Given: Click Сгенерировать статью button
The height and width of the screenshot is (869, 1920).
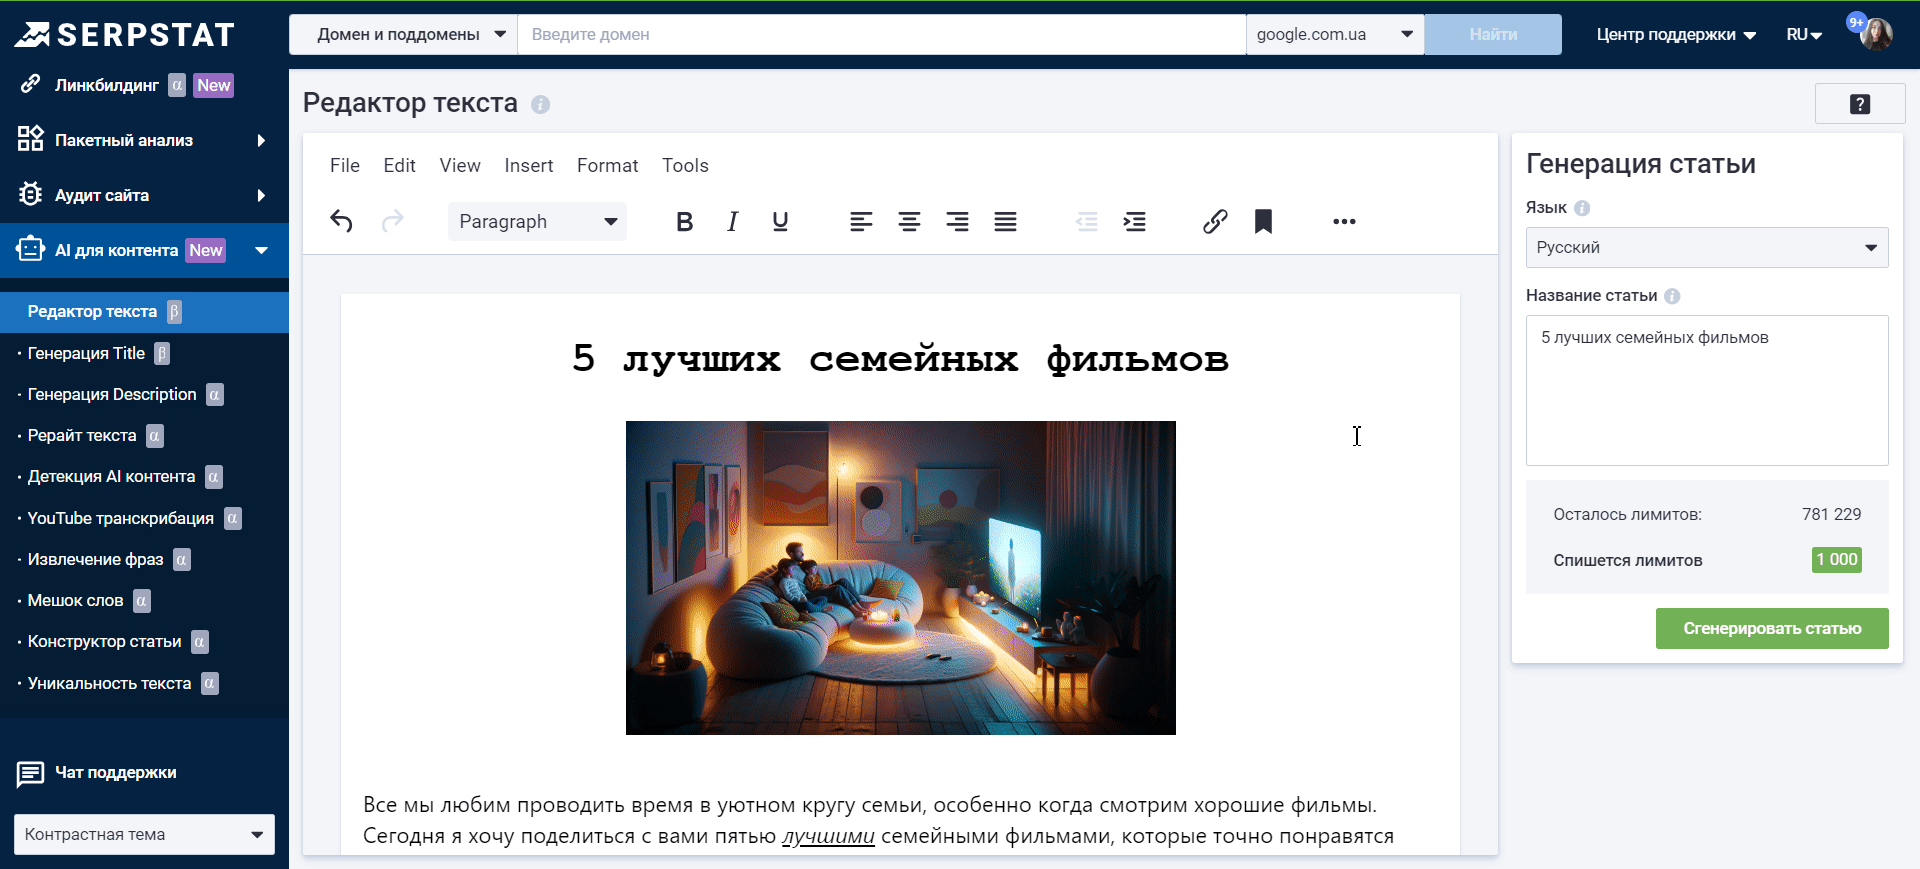Looking at the screenshot, I should point(1772,628).
